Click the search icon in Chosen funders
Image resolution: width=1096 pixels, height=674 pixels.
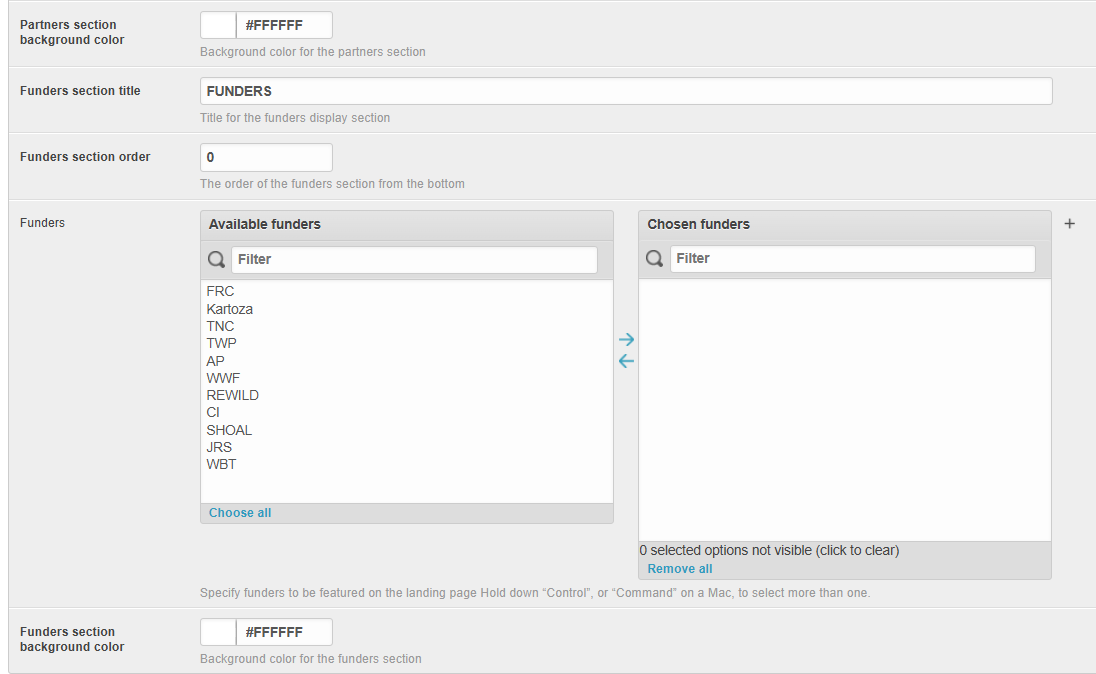655,259
